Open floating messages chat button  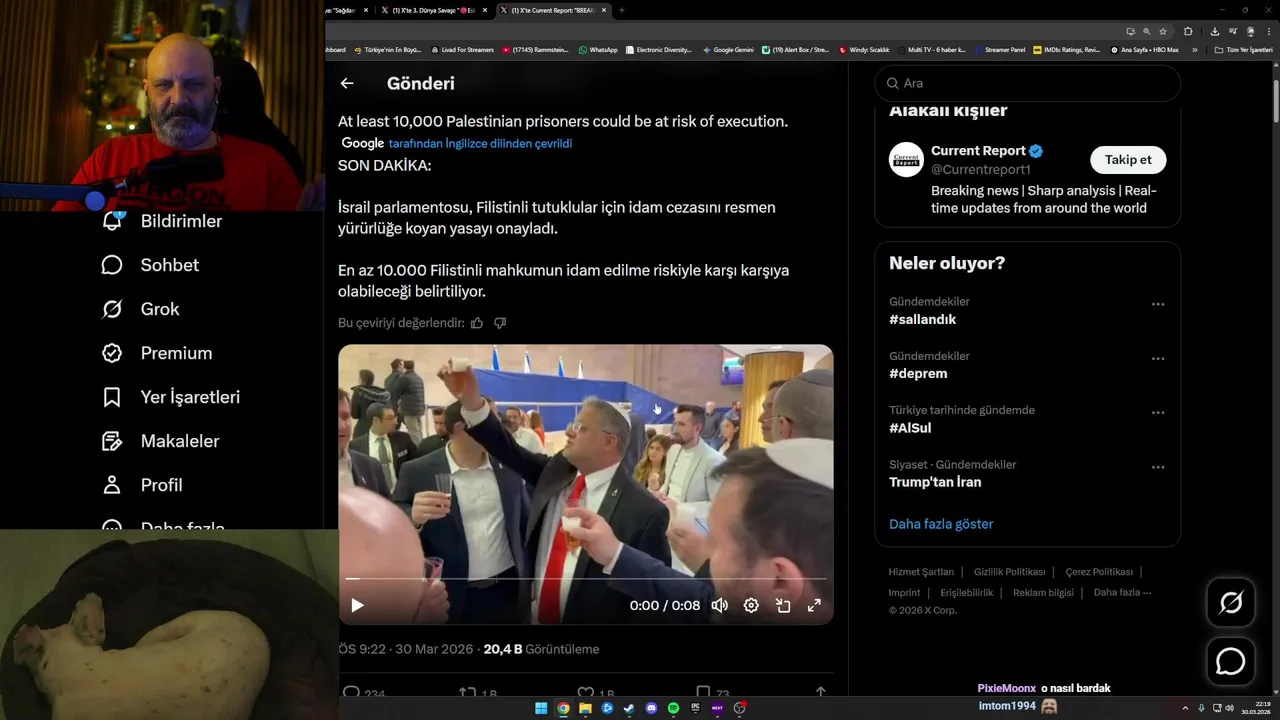[x=1230, y=661]
